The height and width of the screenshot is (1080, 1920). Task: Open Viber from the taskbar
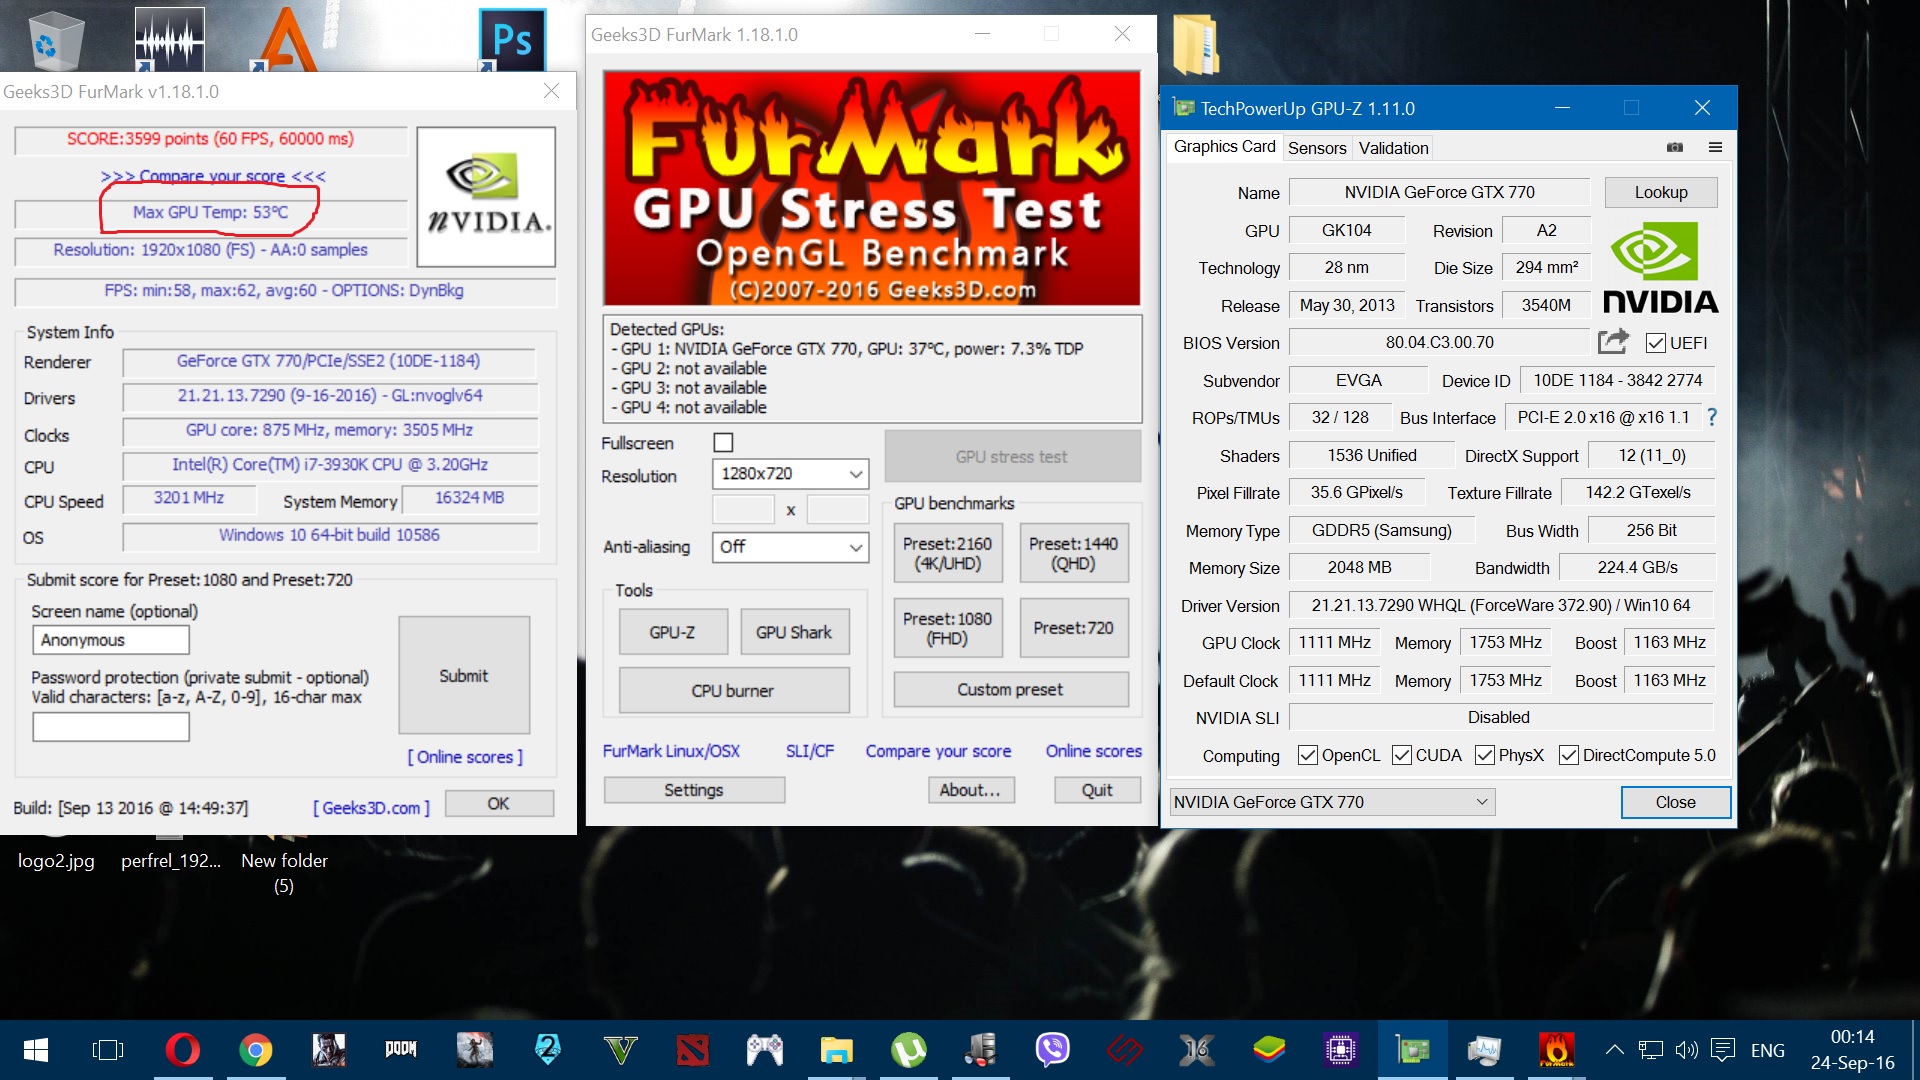1052,1050
